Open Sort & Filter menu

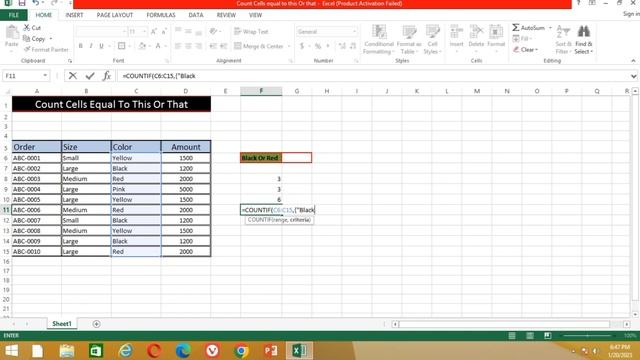563,40
